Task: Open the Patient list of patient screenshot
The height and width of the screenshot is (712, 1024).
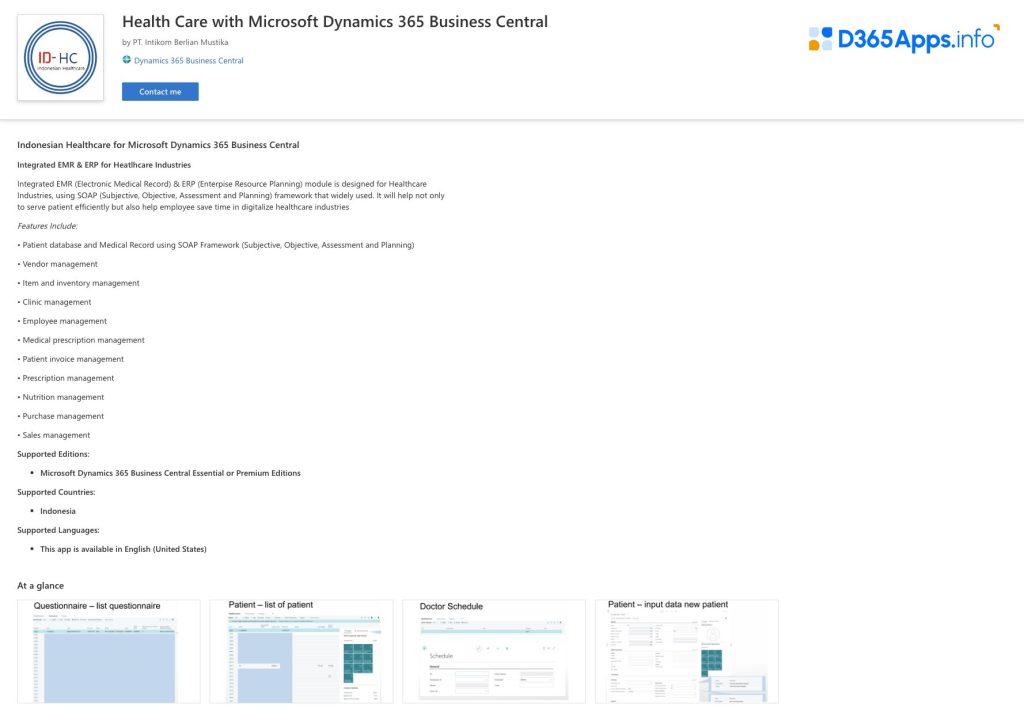Action: click(x=301, y=651)
